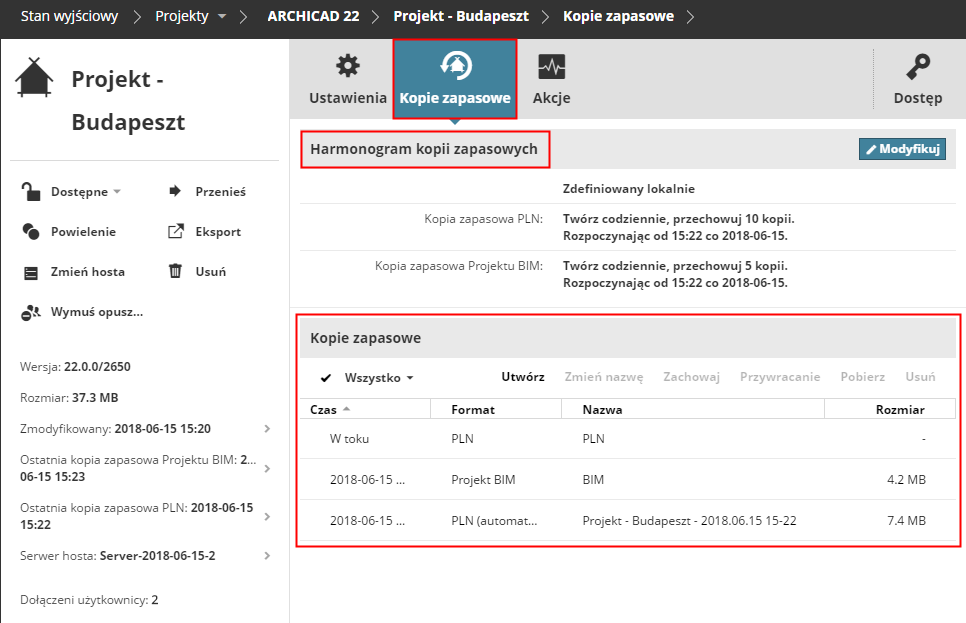Open the Dostęp key tab
This screenshot has height=623, width=966.
coord(917,79)
